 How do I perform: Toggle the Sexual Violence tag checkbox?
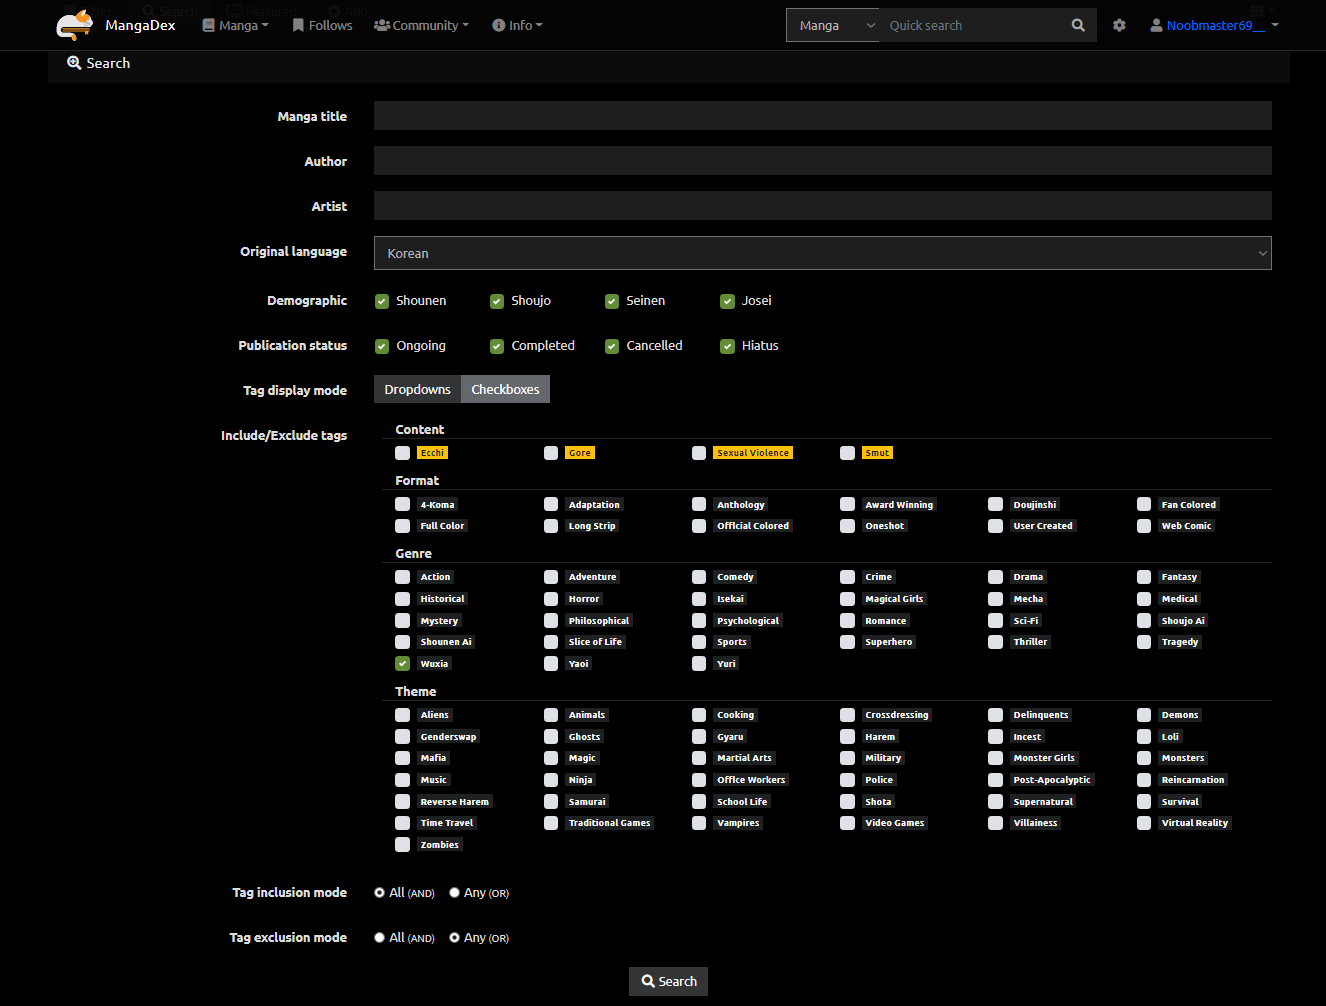[x=699, y=453]
